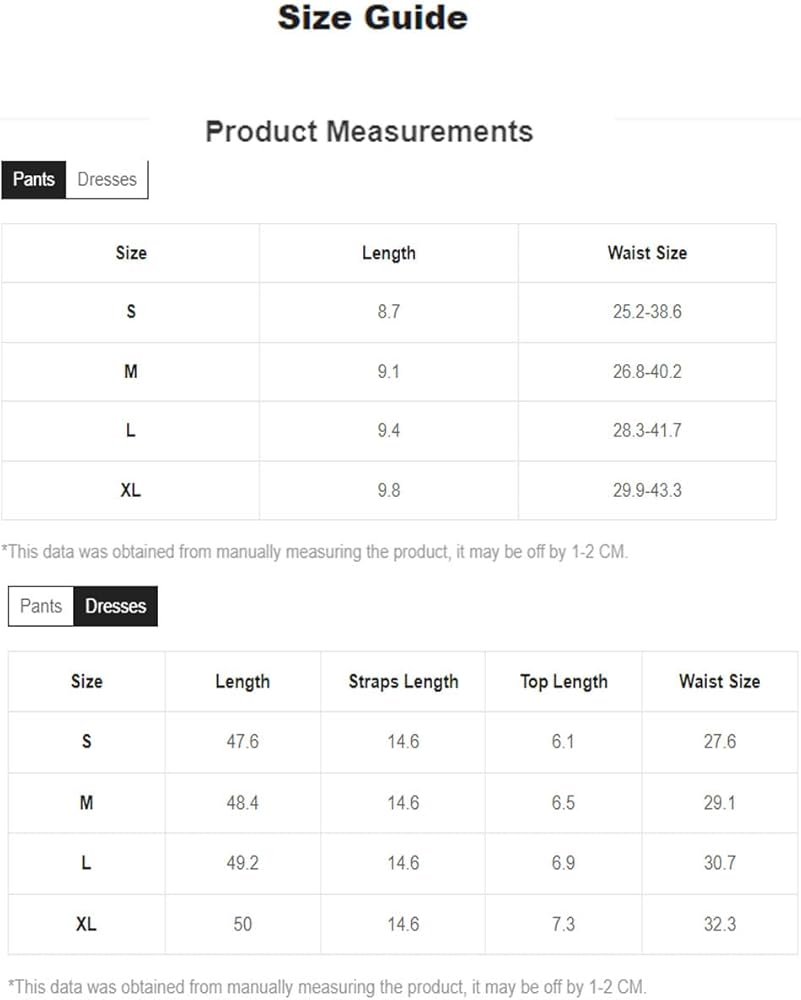Switch to Dresses tab above pants table
Viewport: 801px width, 1000px height.
107,179
